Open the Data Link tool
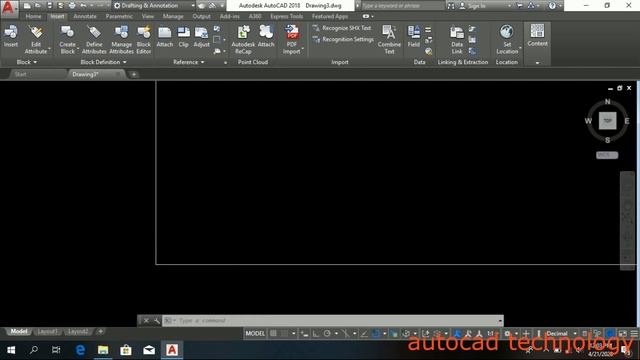 point(457,39)
